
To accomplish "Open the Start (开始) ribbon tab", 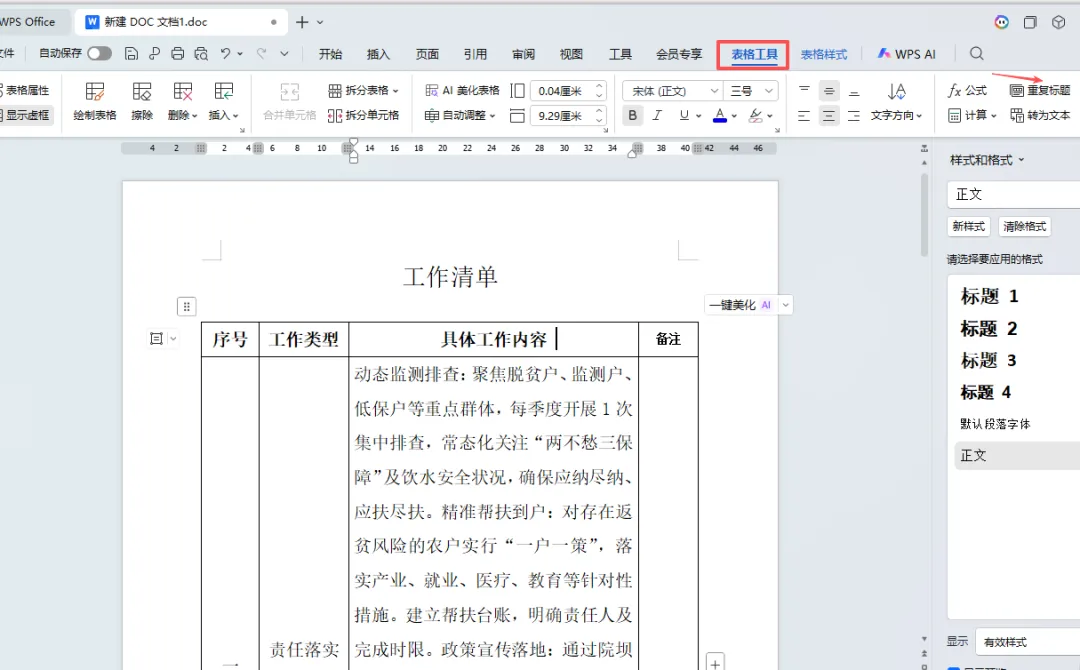I will coord(331,54).
